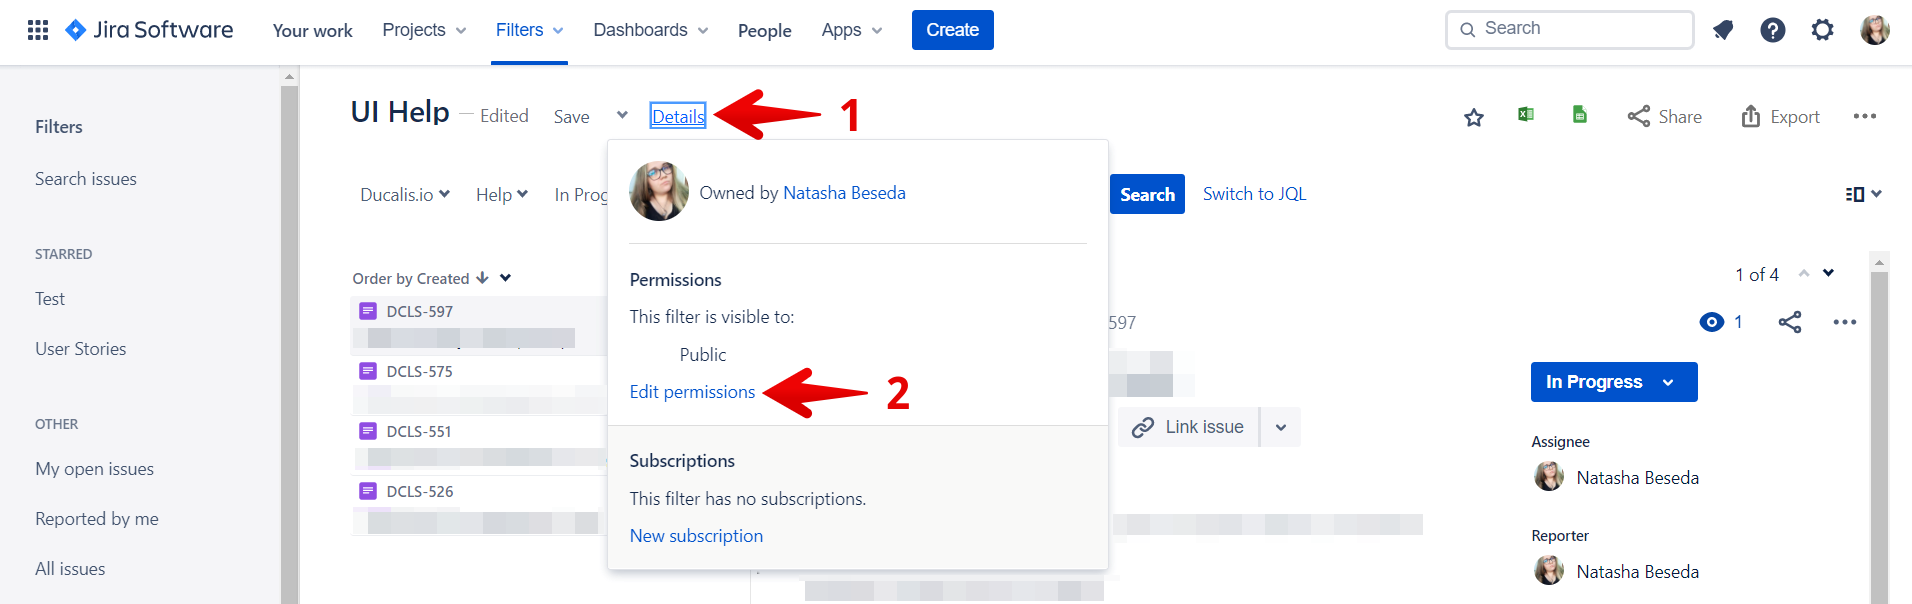Click the Create button
Viewport: 1912px width, 604px height.
pyautogui.click(x=953, y=30)
